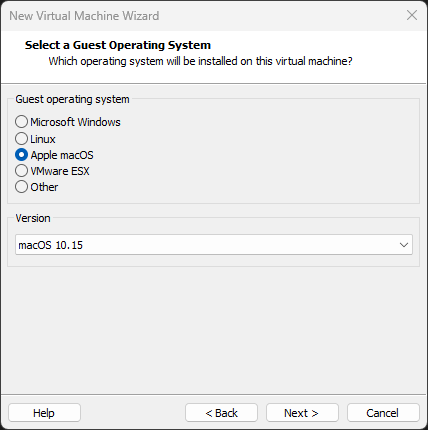The width and height of the screenshot is (428, 430).
Task: Close the wizard with the X icon
Action: (412, 15)
